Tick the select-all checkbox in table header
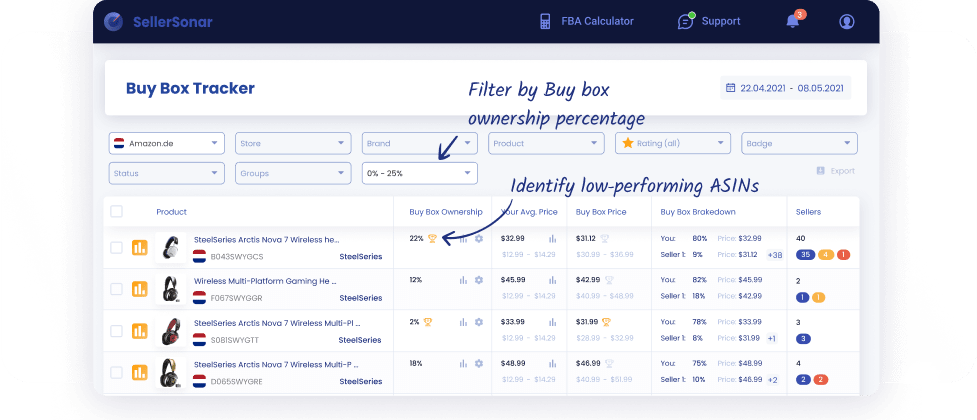977x420 pixels. [x=117, y=212]
